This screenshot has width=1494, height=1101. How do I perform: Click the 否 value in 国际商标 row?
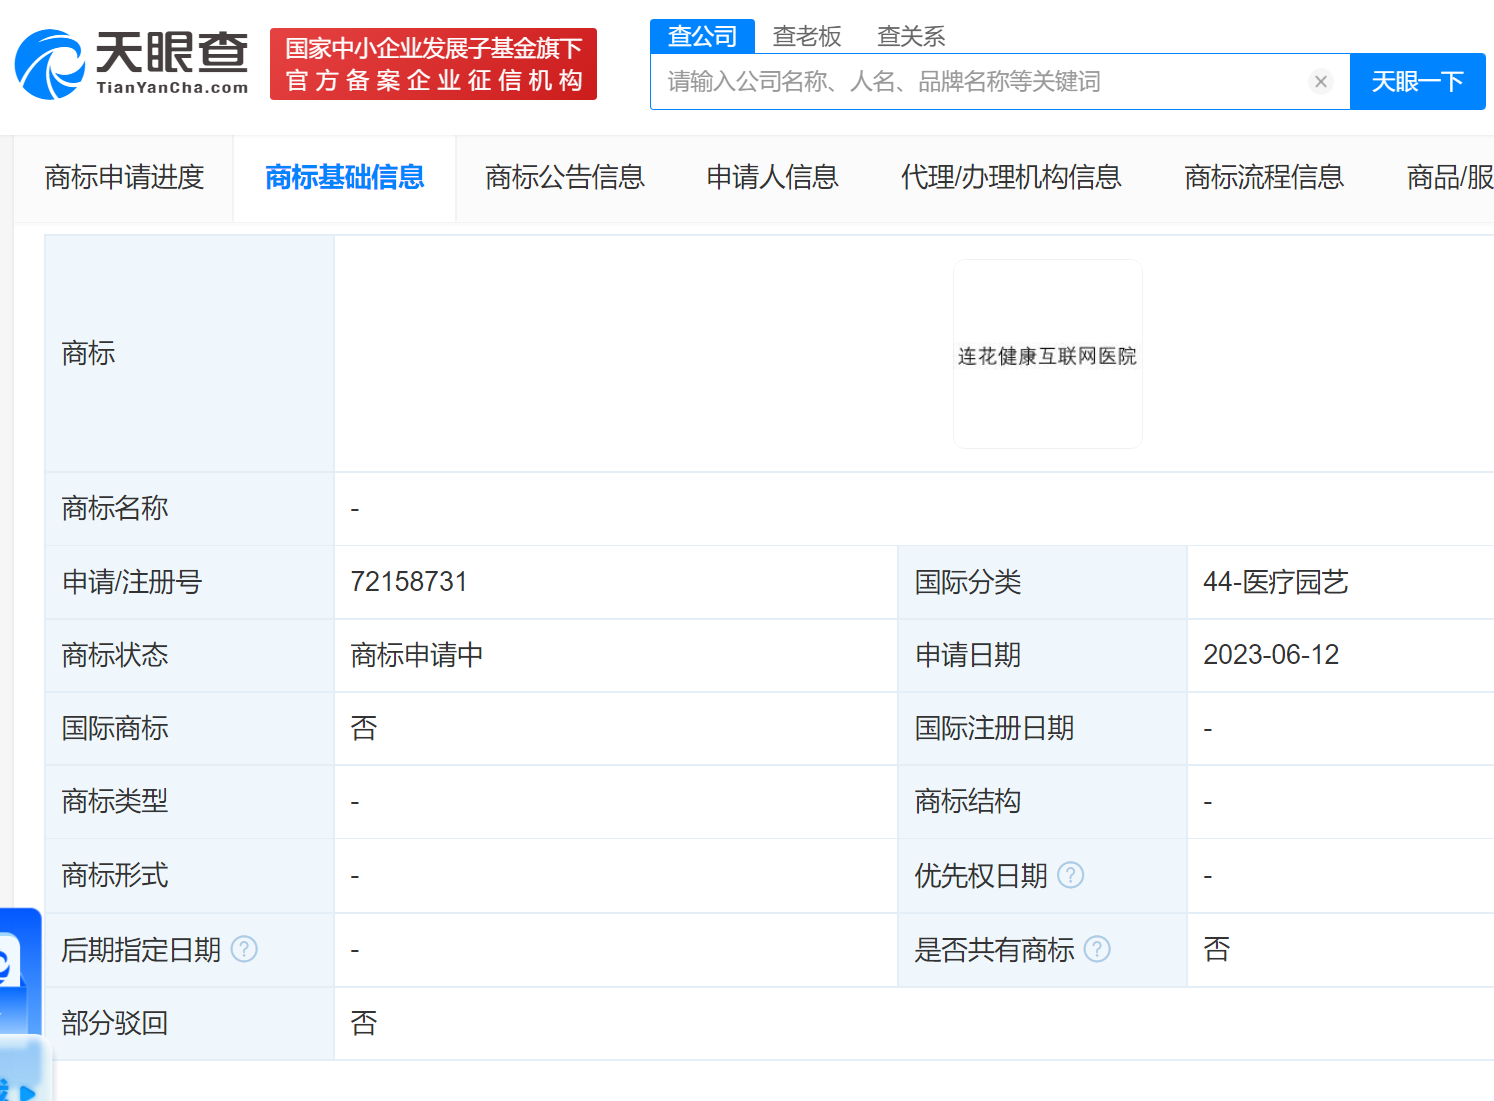tap(364, 728)
